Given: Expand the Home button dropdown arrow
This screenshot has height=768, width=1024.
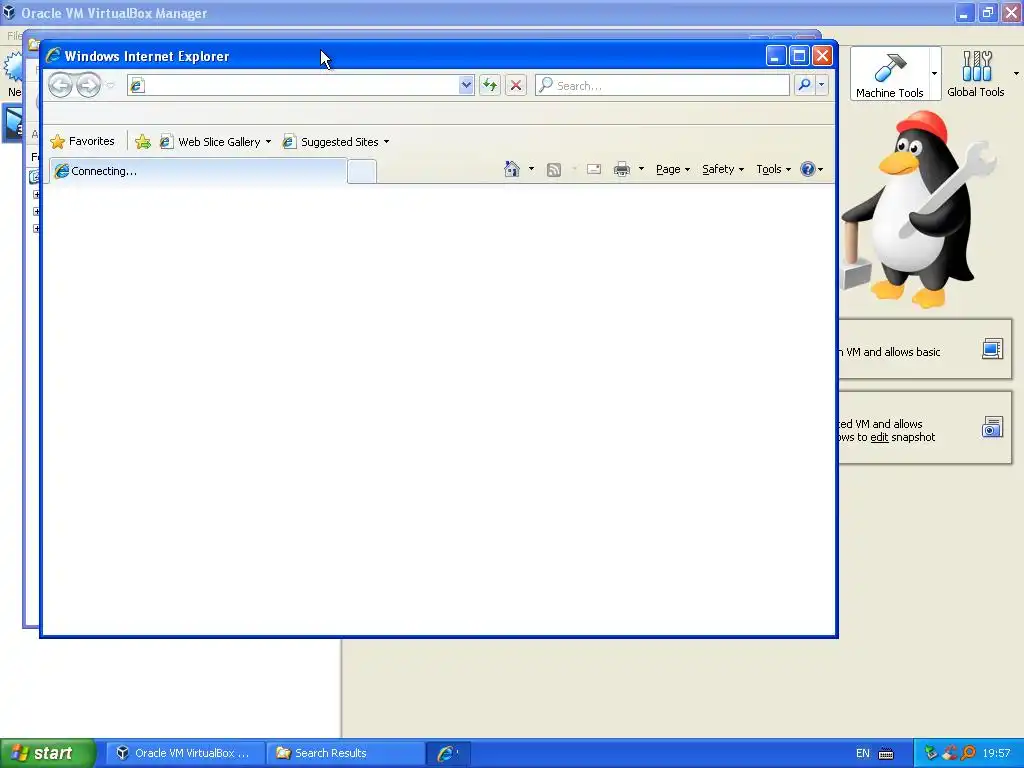Looking at the screenshot, I should pos(531,169).
